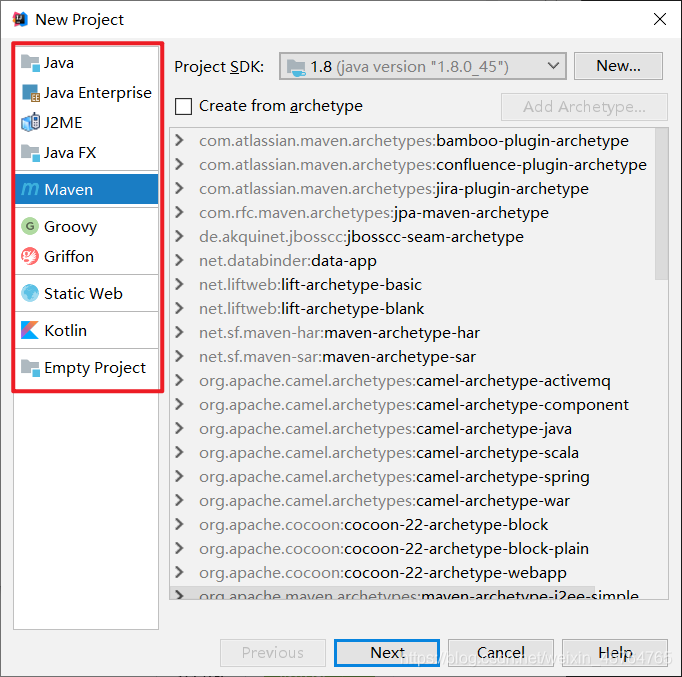
Task: Click the Static Web globe icon
Action: tap(30, 293)
